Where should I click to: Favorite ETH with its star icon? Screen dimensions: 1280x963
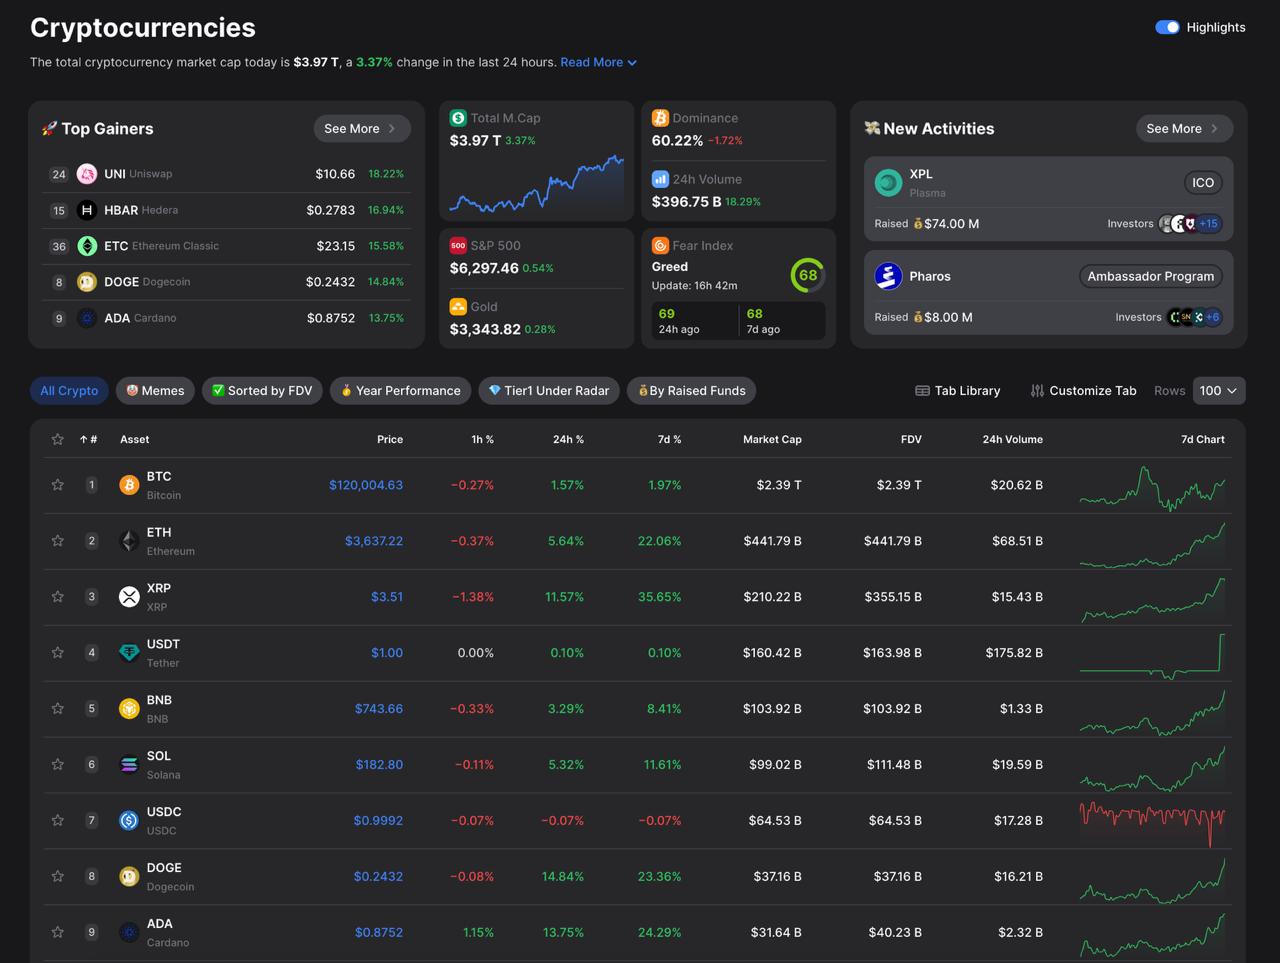click(58, 541)
